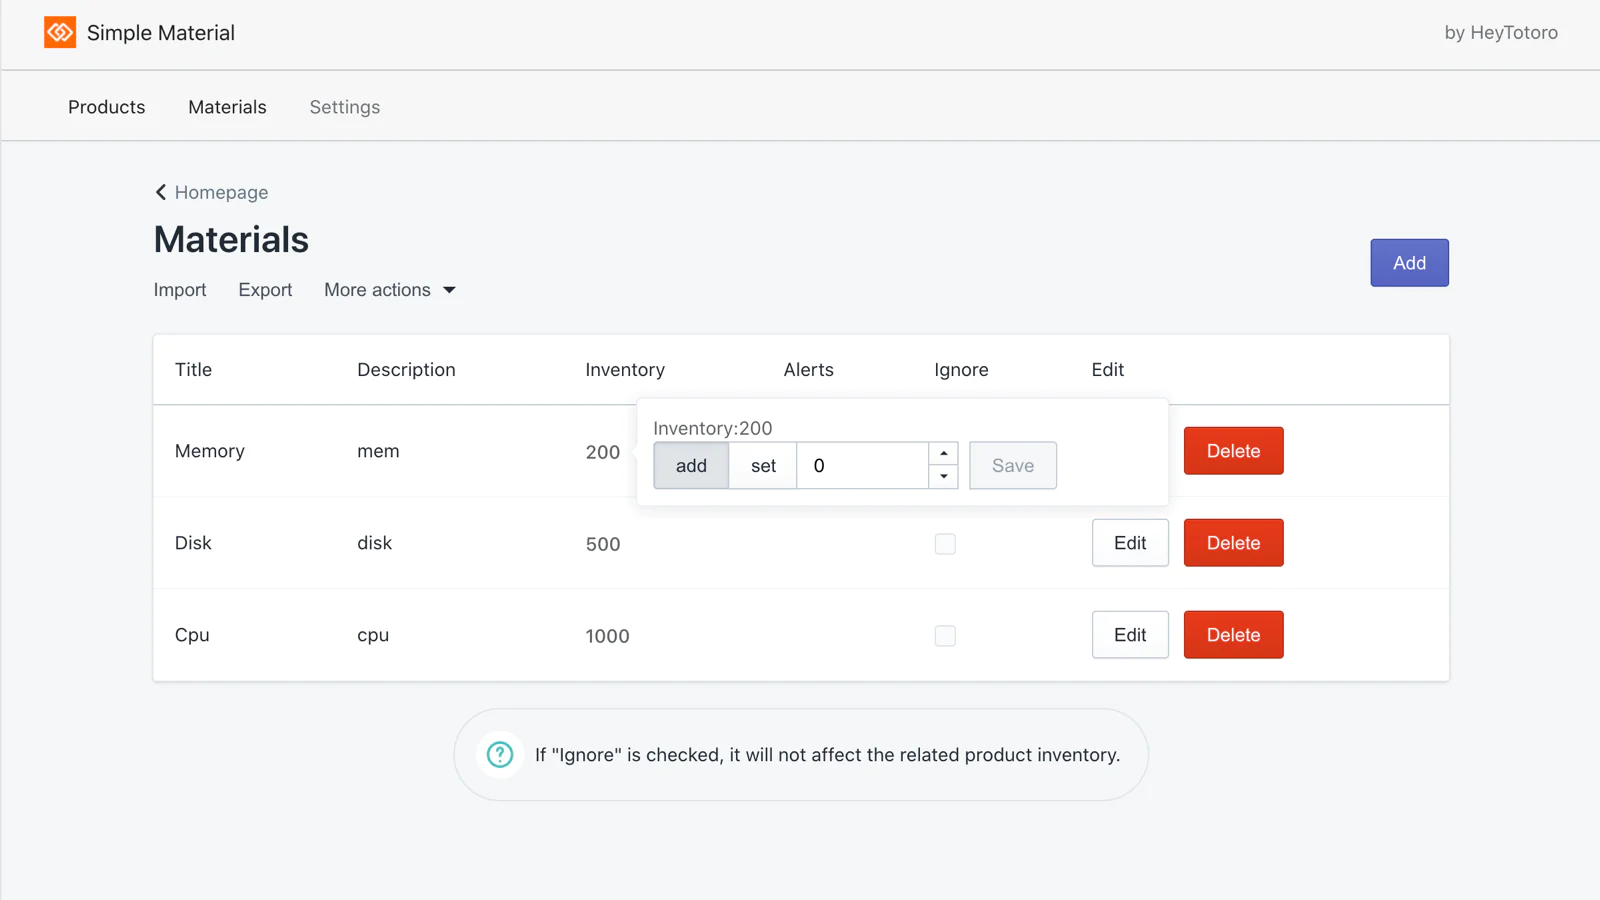1600x900 pixels.
Task: Delete the Memory material
Action: 1233,451
